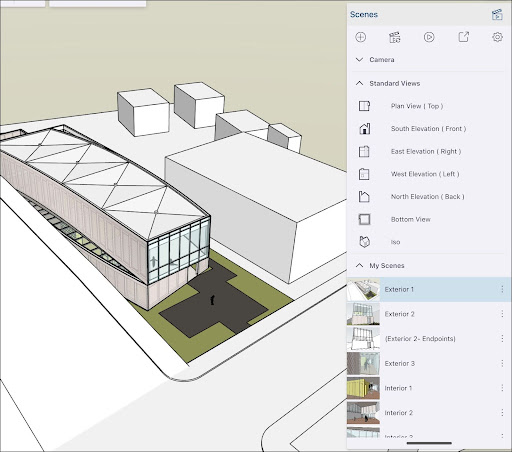Image resolution: width=512 pixels, height=452 pixels.
Task: Click the Scenes panel header icon
Action: click(x=497, y=15)
